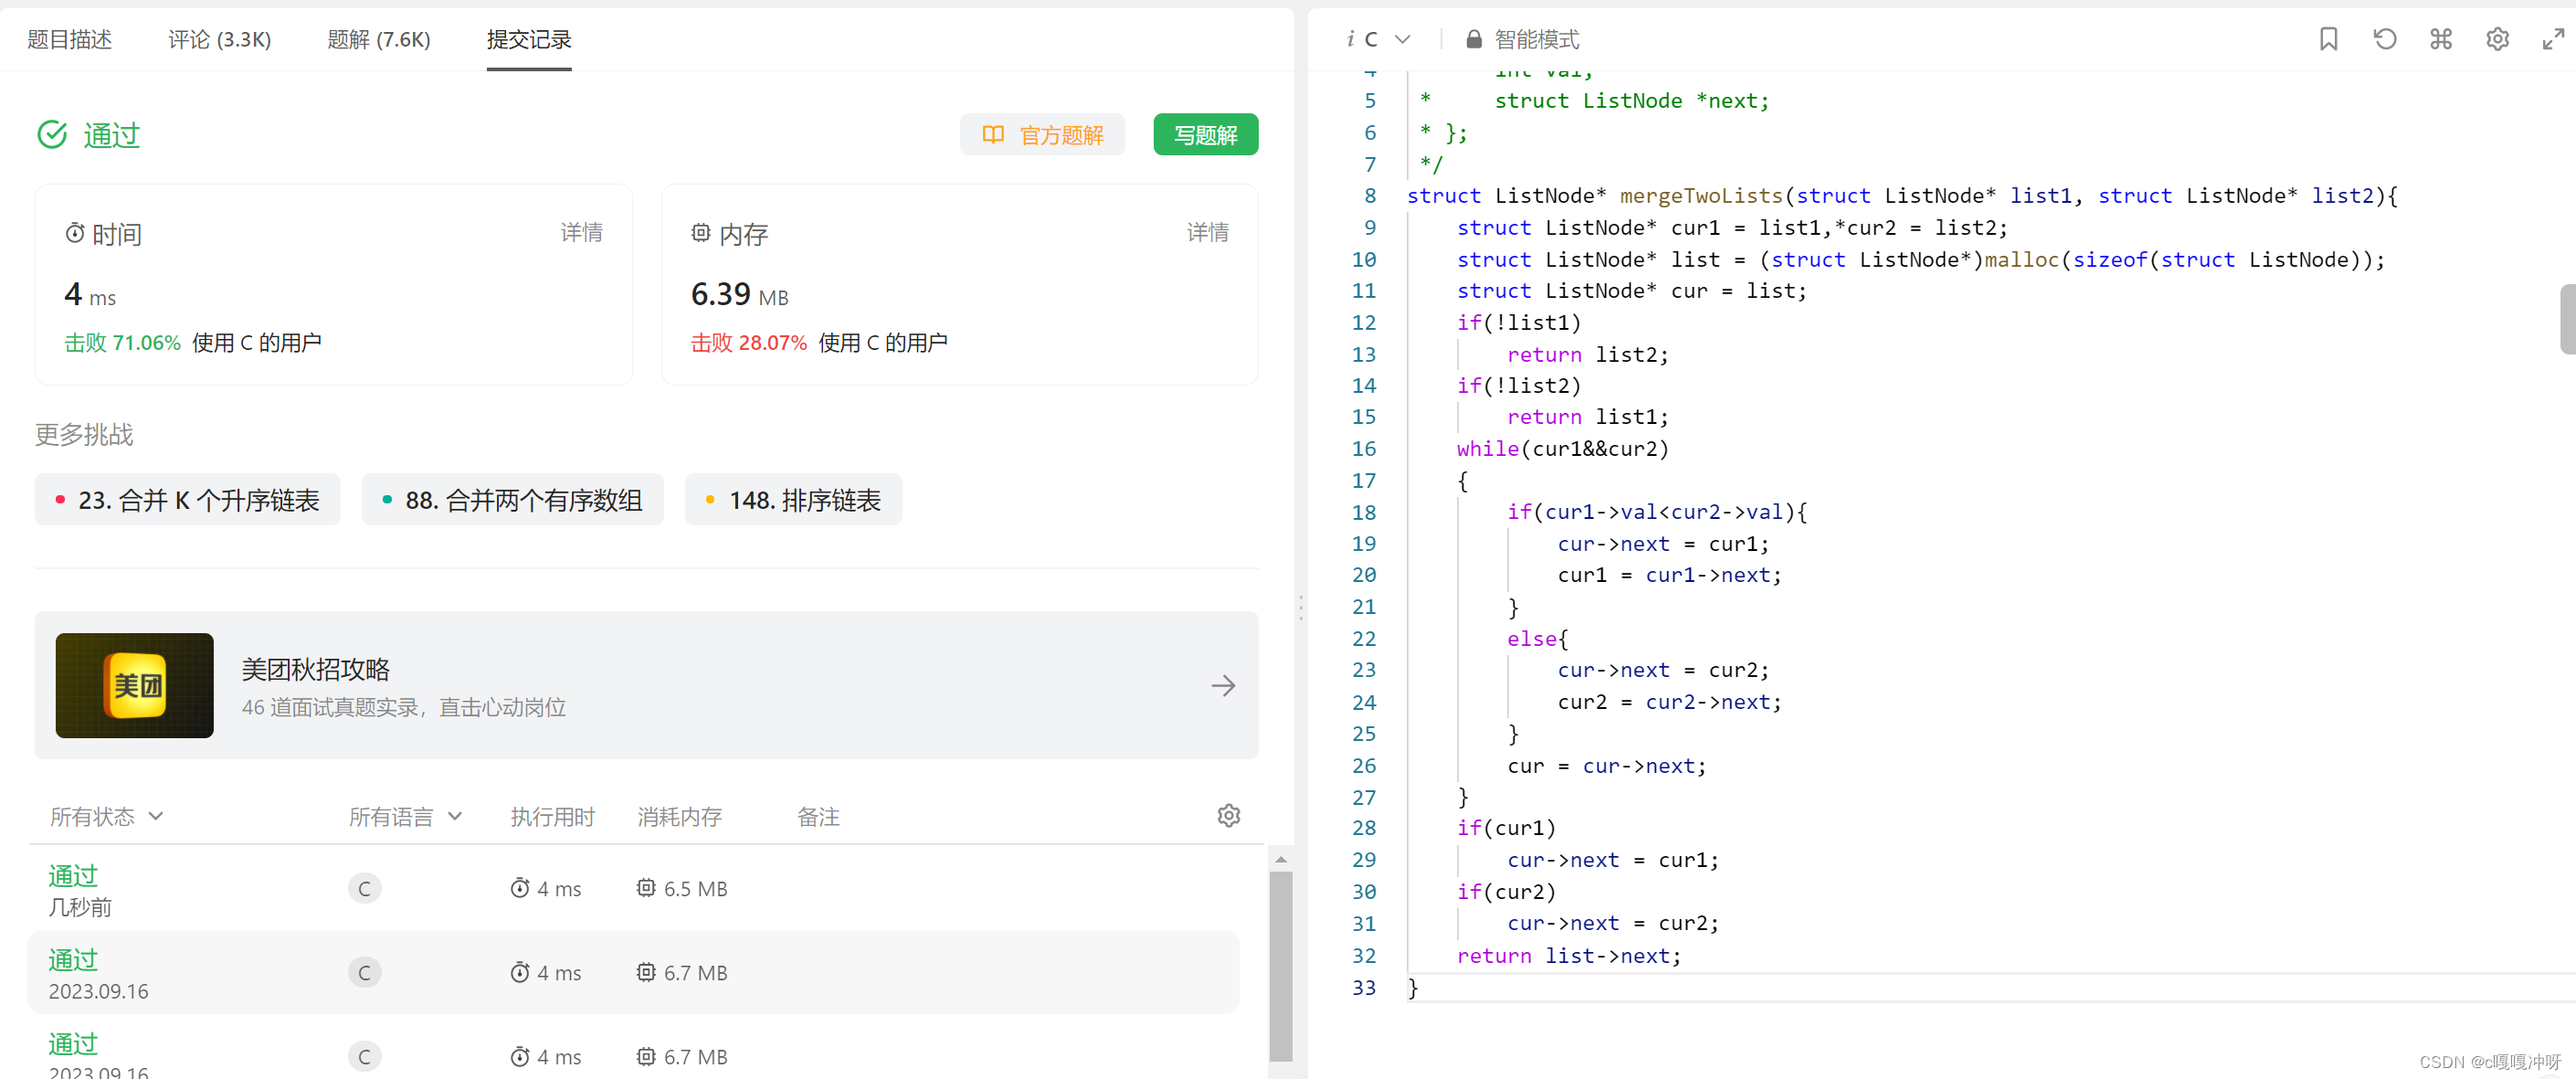
Task: Click the green 写题解 button
Action: (1205, 134)
